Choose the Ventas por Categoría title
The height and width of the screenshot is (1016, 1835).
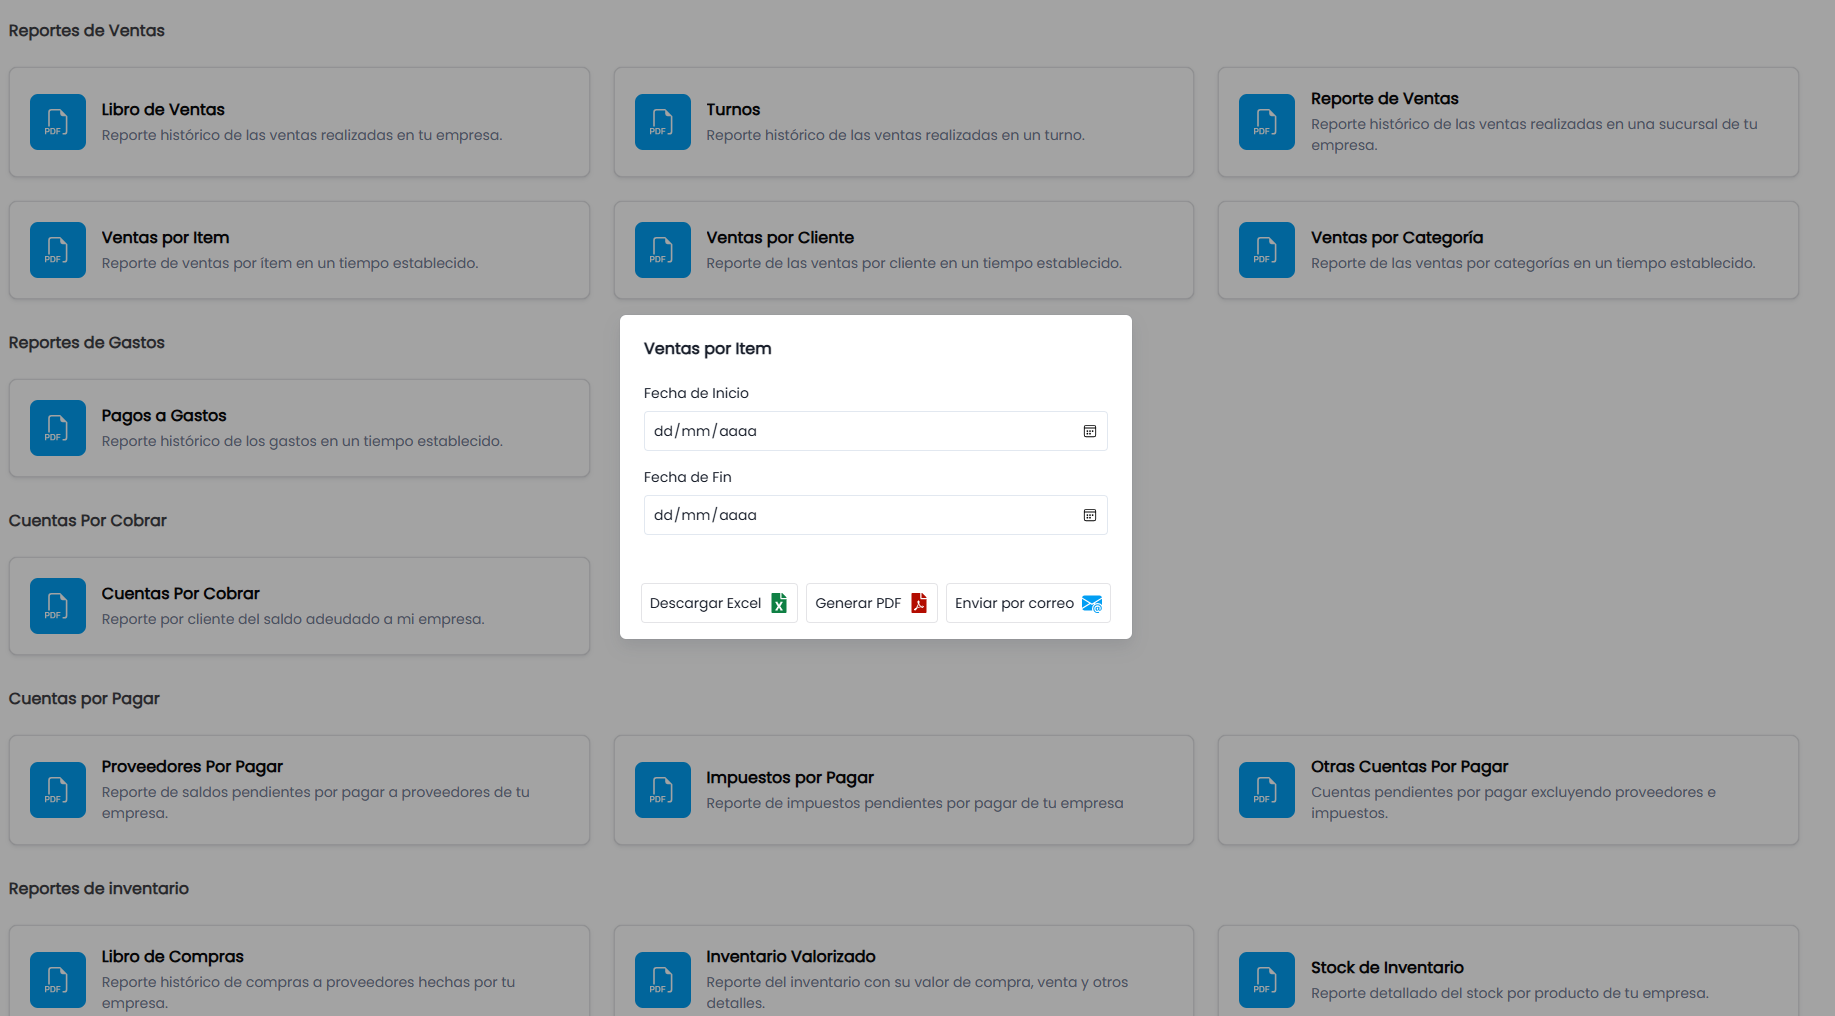(x=1397, y=238)
